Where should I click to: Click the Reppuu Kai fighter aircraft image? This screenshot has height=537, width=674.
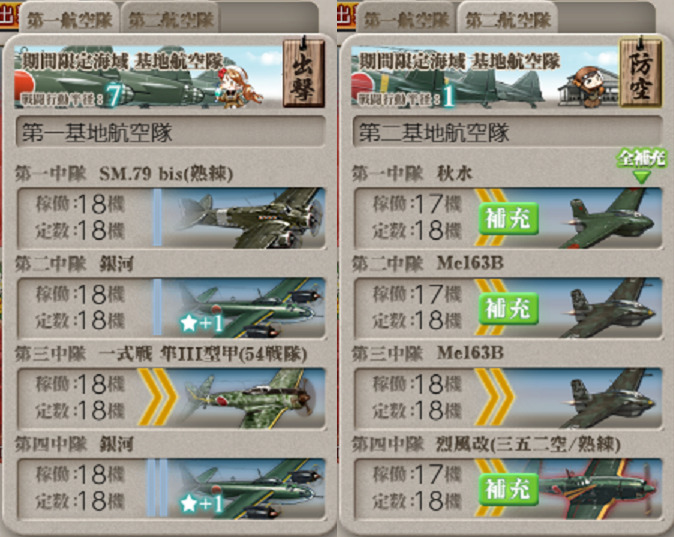(597, 488)
